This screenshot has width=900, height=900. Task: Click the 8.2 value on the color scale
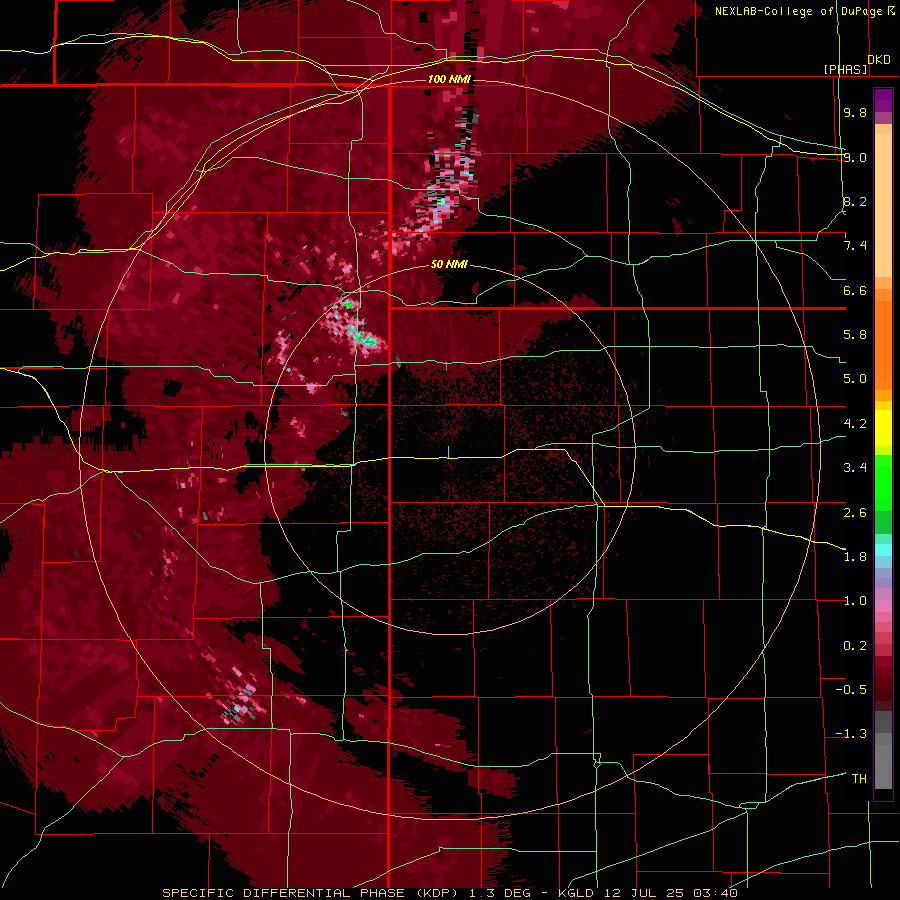[x=855, y=201]
